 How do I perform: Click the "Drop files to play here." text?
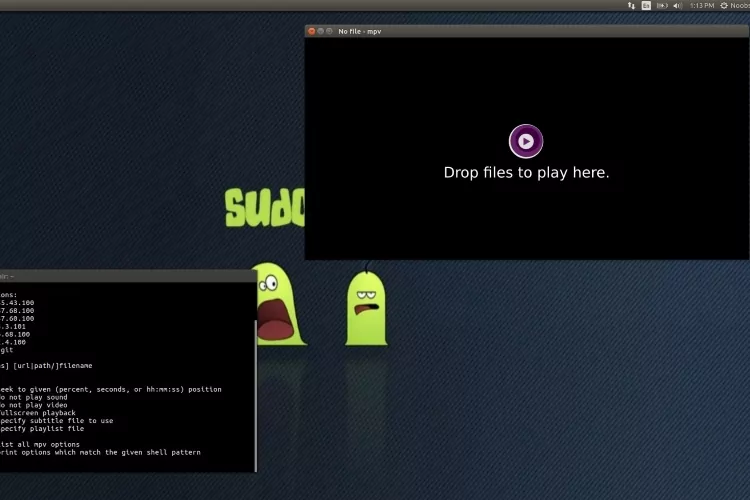tap(526, 173)
